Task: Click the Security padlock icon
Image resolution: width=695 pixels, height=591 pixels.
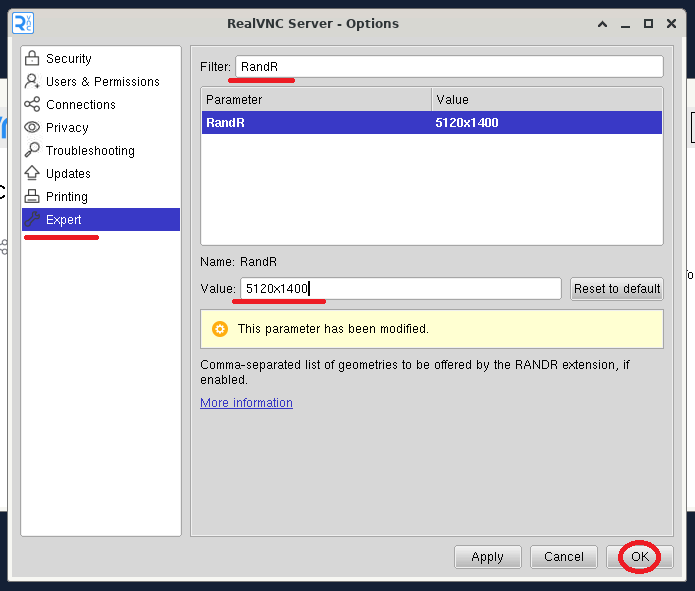Action: pos(32,58)
